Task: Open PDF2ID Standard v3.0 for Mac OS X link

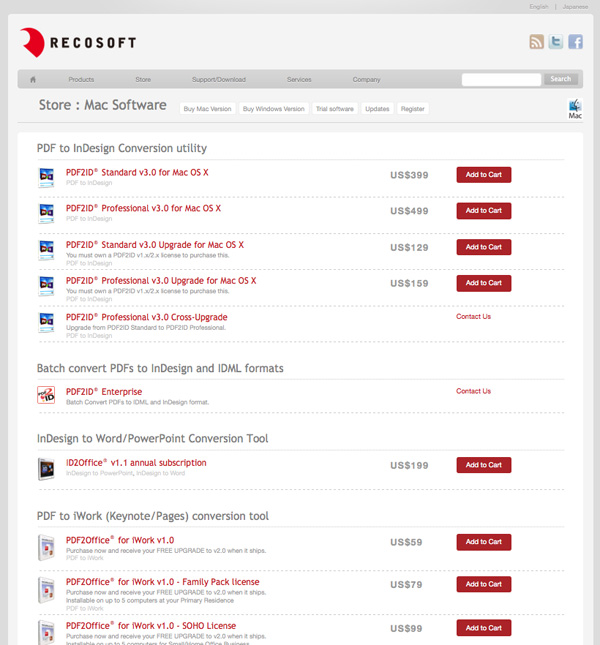Action: (x=137, y=172)
